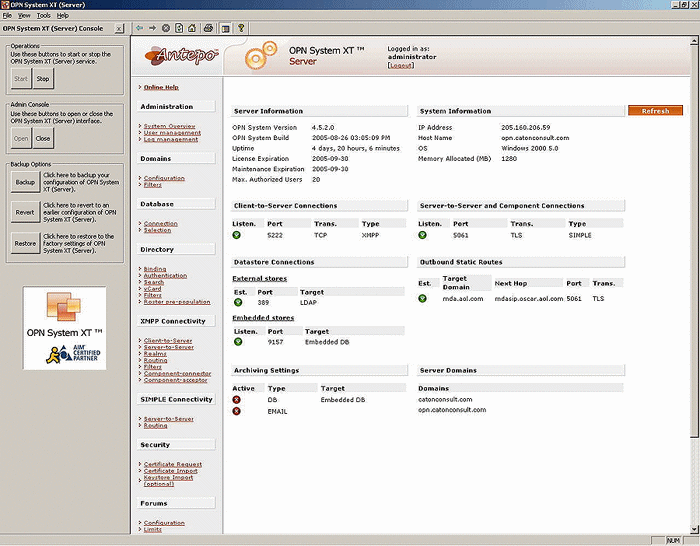Open Database Selection link

point(157,230)
